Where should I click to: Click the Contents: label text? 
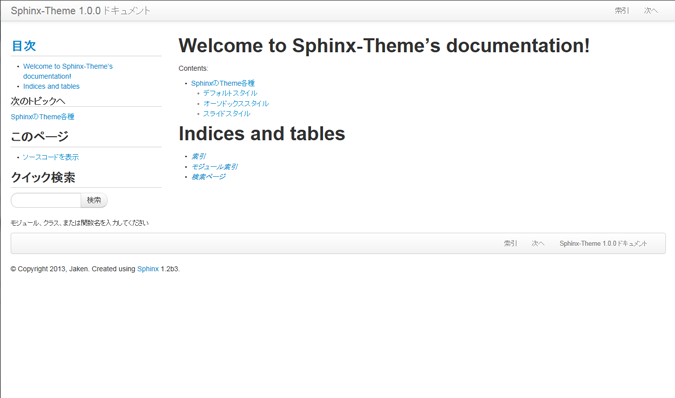(x=193, y=68)
